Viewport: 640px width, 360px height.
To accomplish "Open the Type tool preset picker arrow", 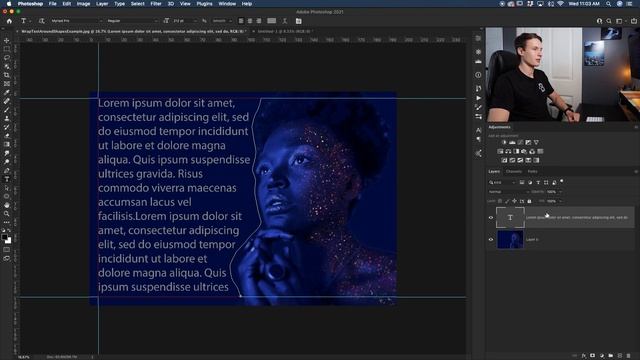I will pyautogui.click(x=30, y=21).
